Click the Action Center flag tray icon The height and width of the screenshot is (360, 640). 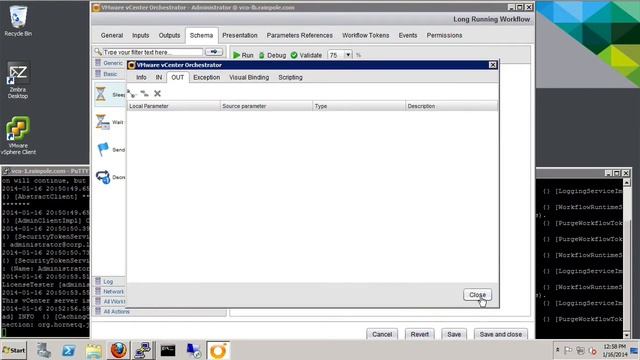pyautogui.click(x=568, y=350)
